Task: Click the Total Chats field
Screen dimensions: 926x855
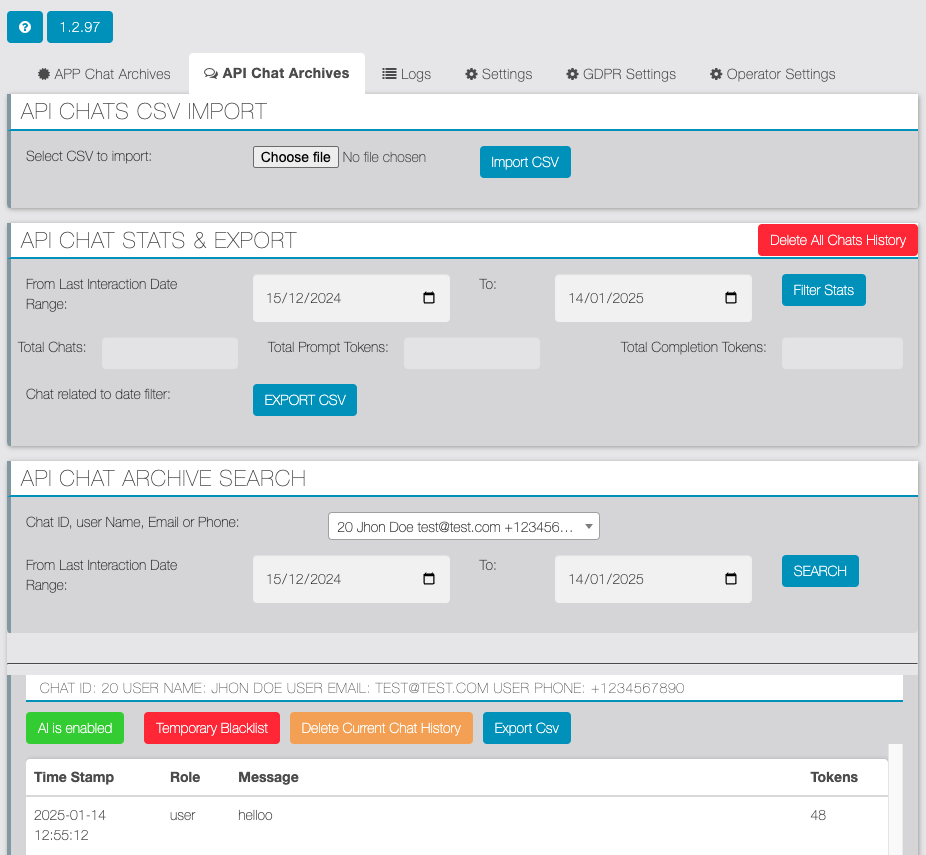Action: [170, 353]
